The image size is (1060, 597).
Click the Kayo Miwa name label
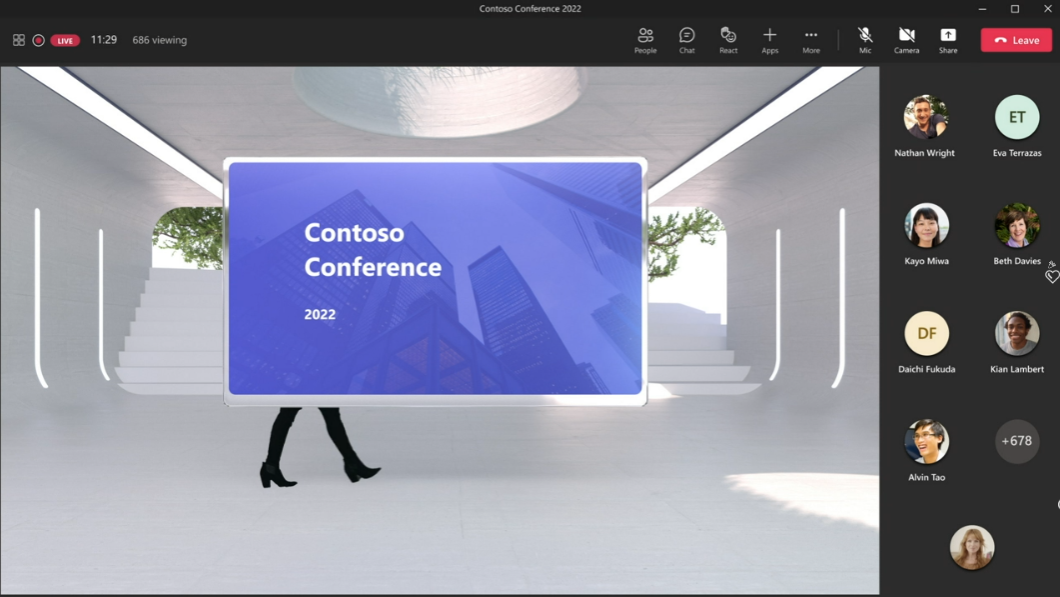click(926, 261)
